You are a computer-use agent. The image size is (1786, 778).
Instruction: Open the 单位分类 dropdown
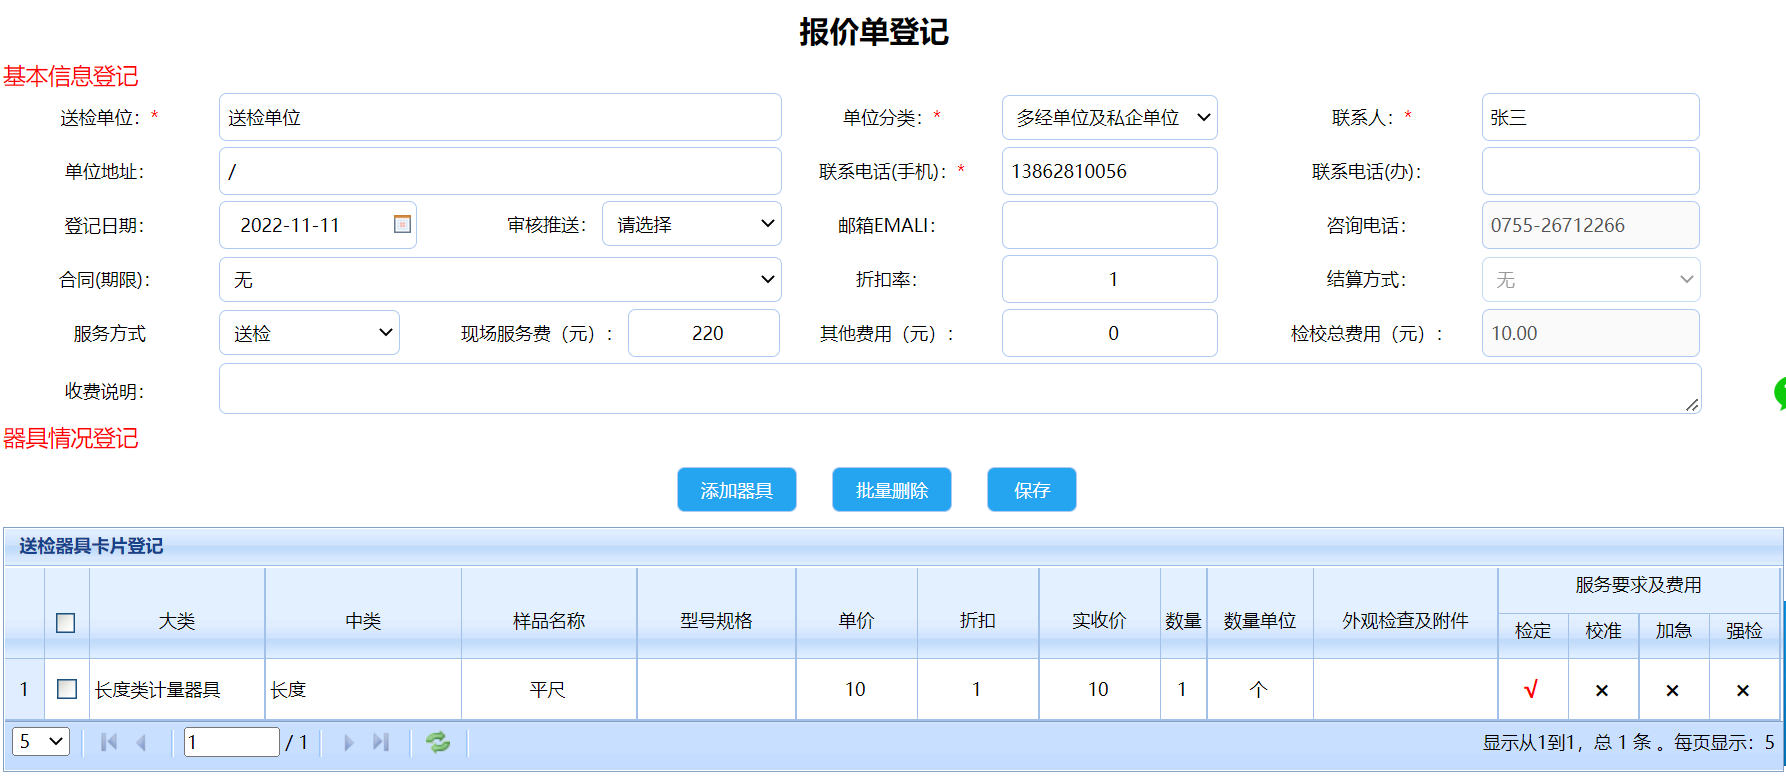pyautogui.click(x=1109, y=118)
